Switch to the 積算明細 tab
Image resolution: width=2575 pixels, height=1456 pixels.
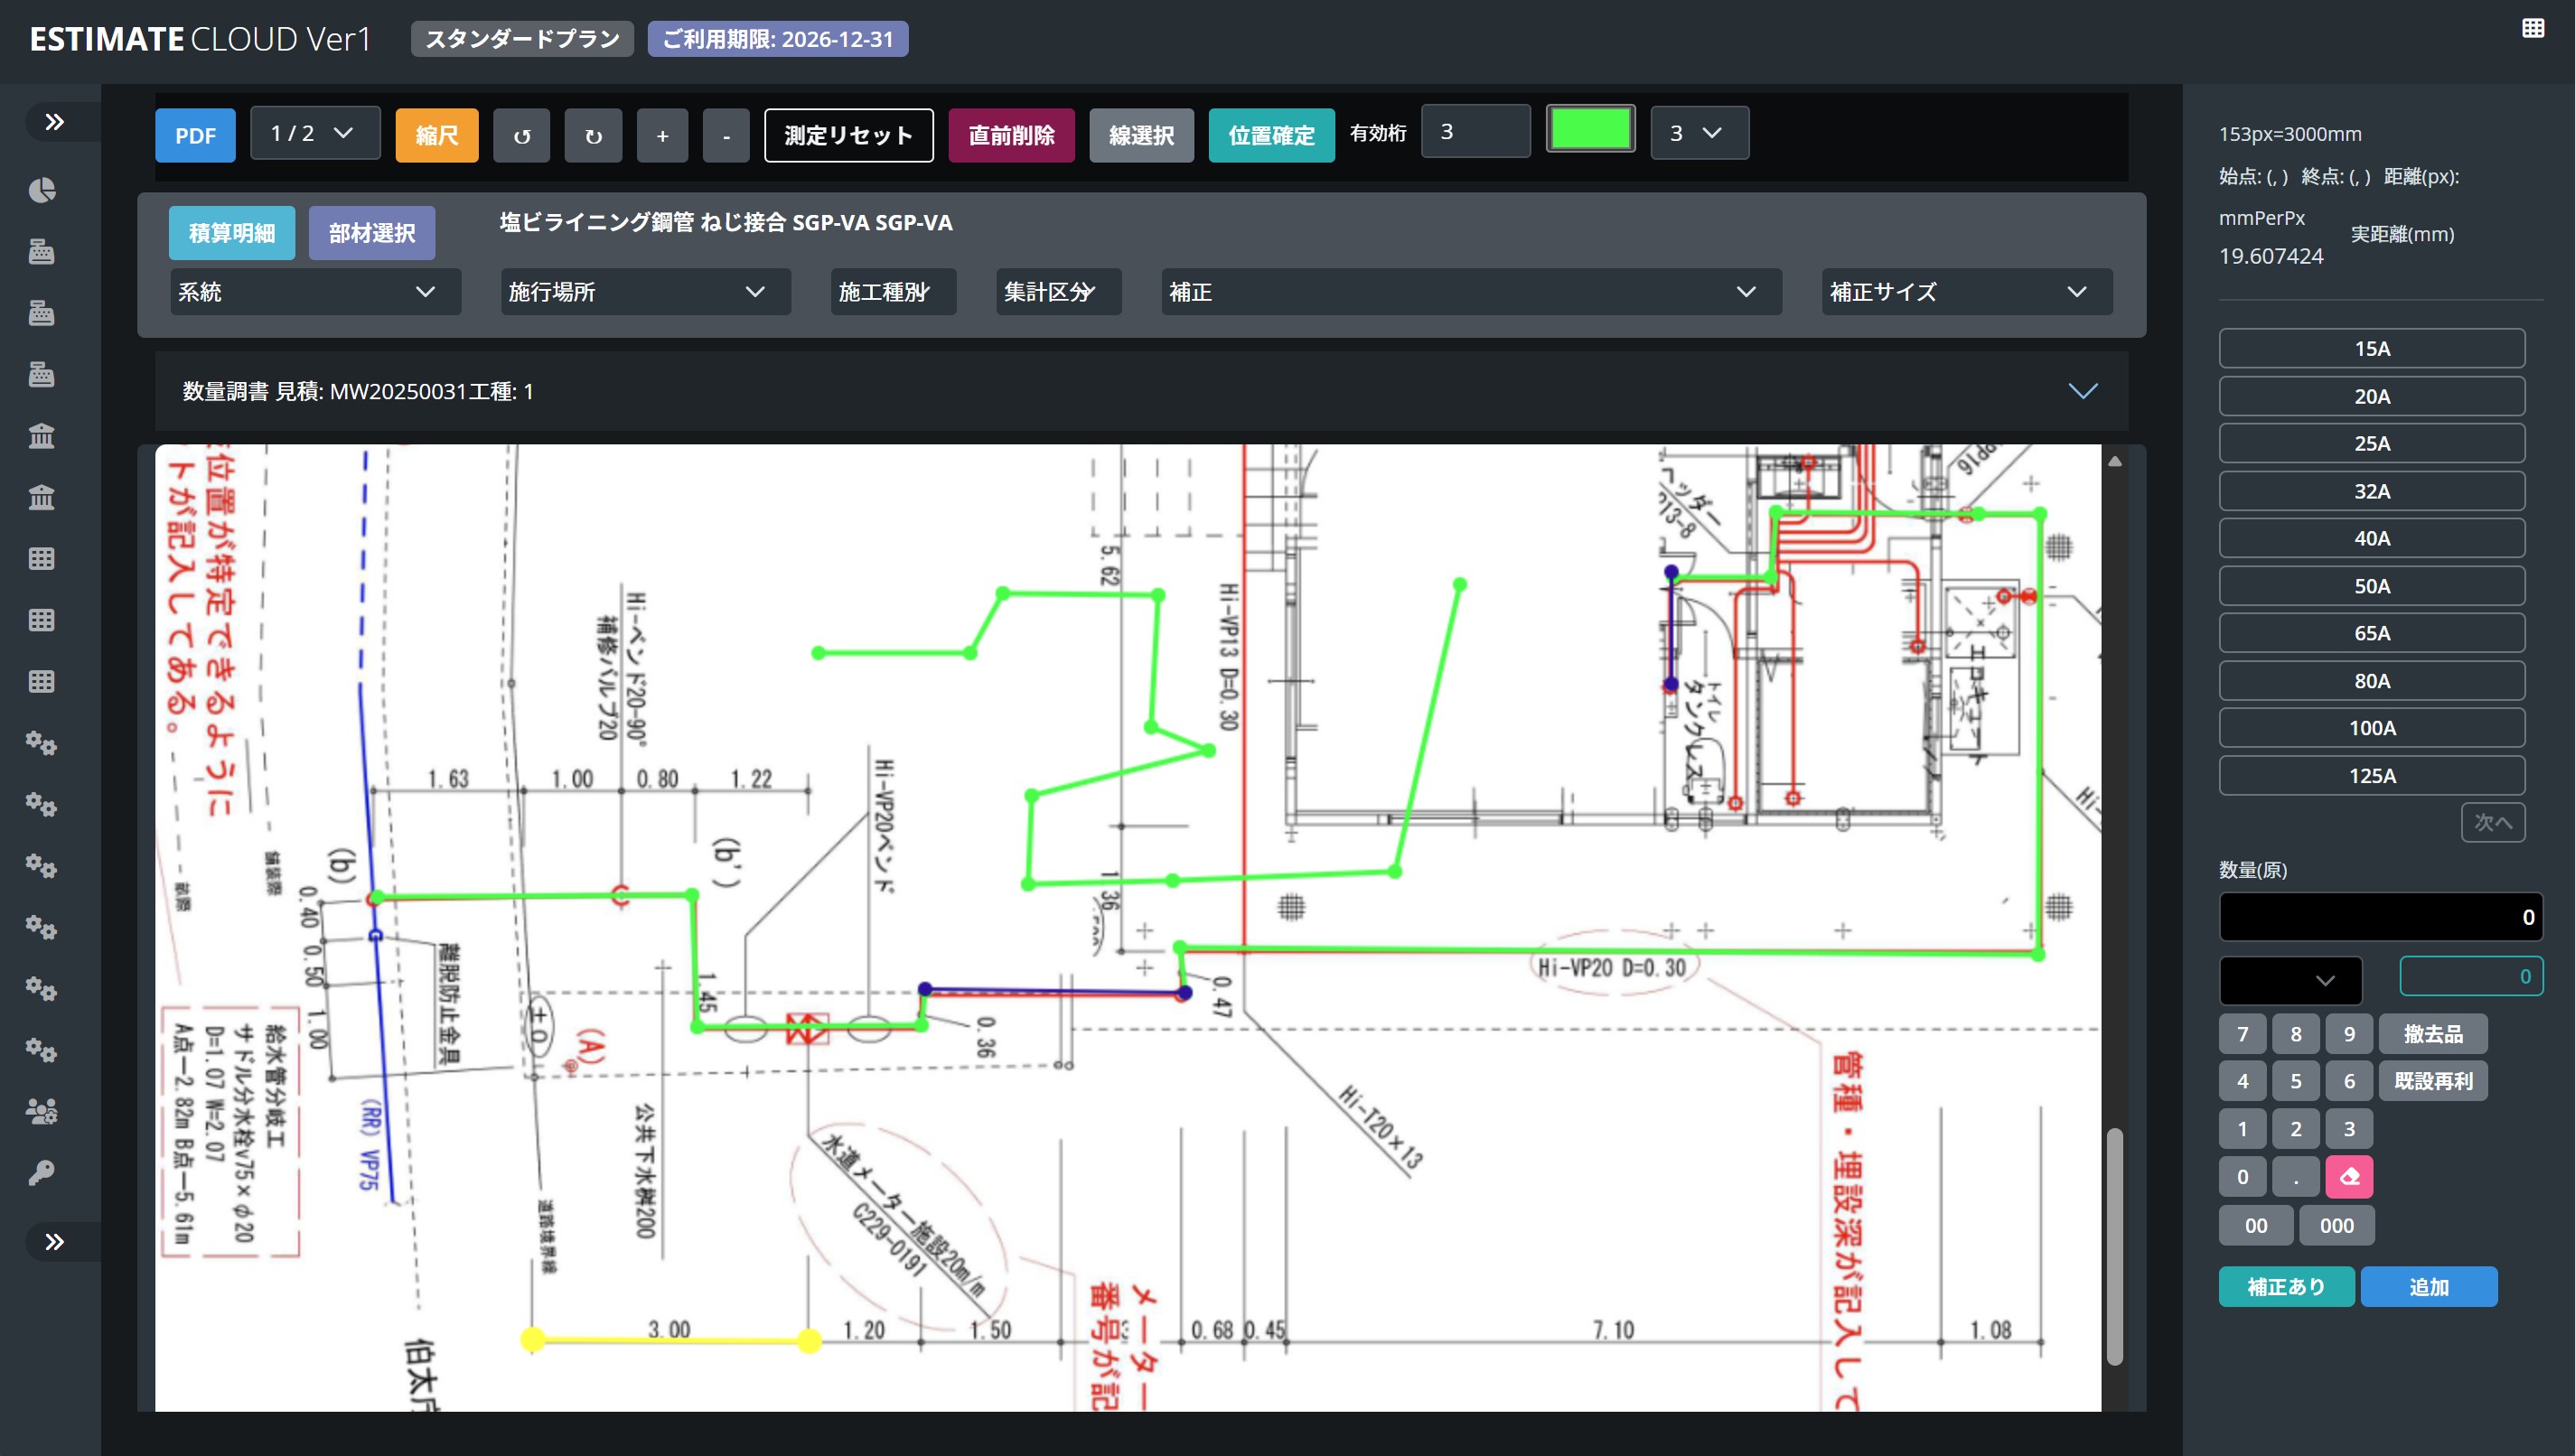pyautogui.click(x=232, y=233)
